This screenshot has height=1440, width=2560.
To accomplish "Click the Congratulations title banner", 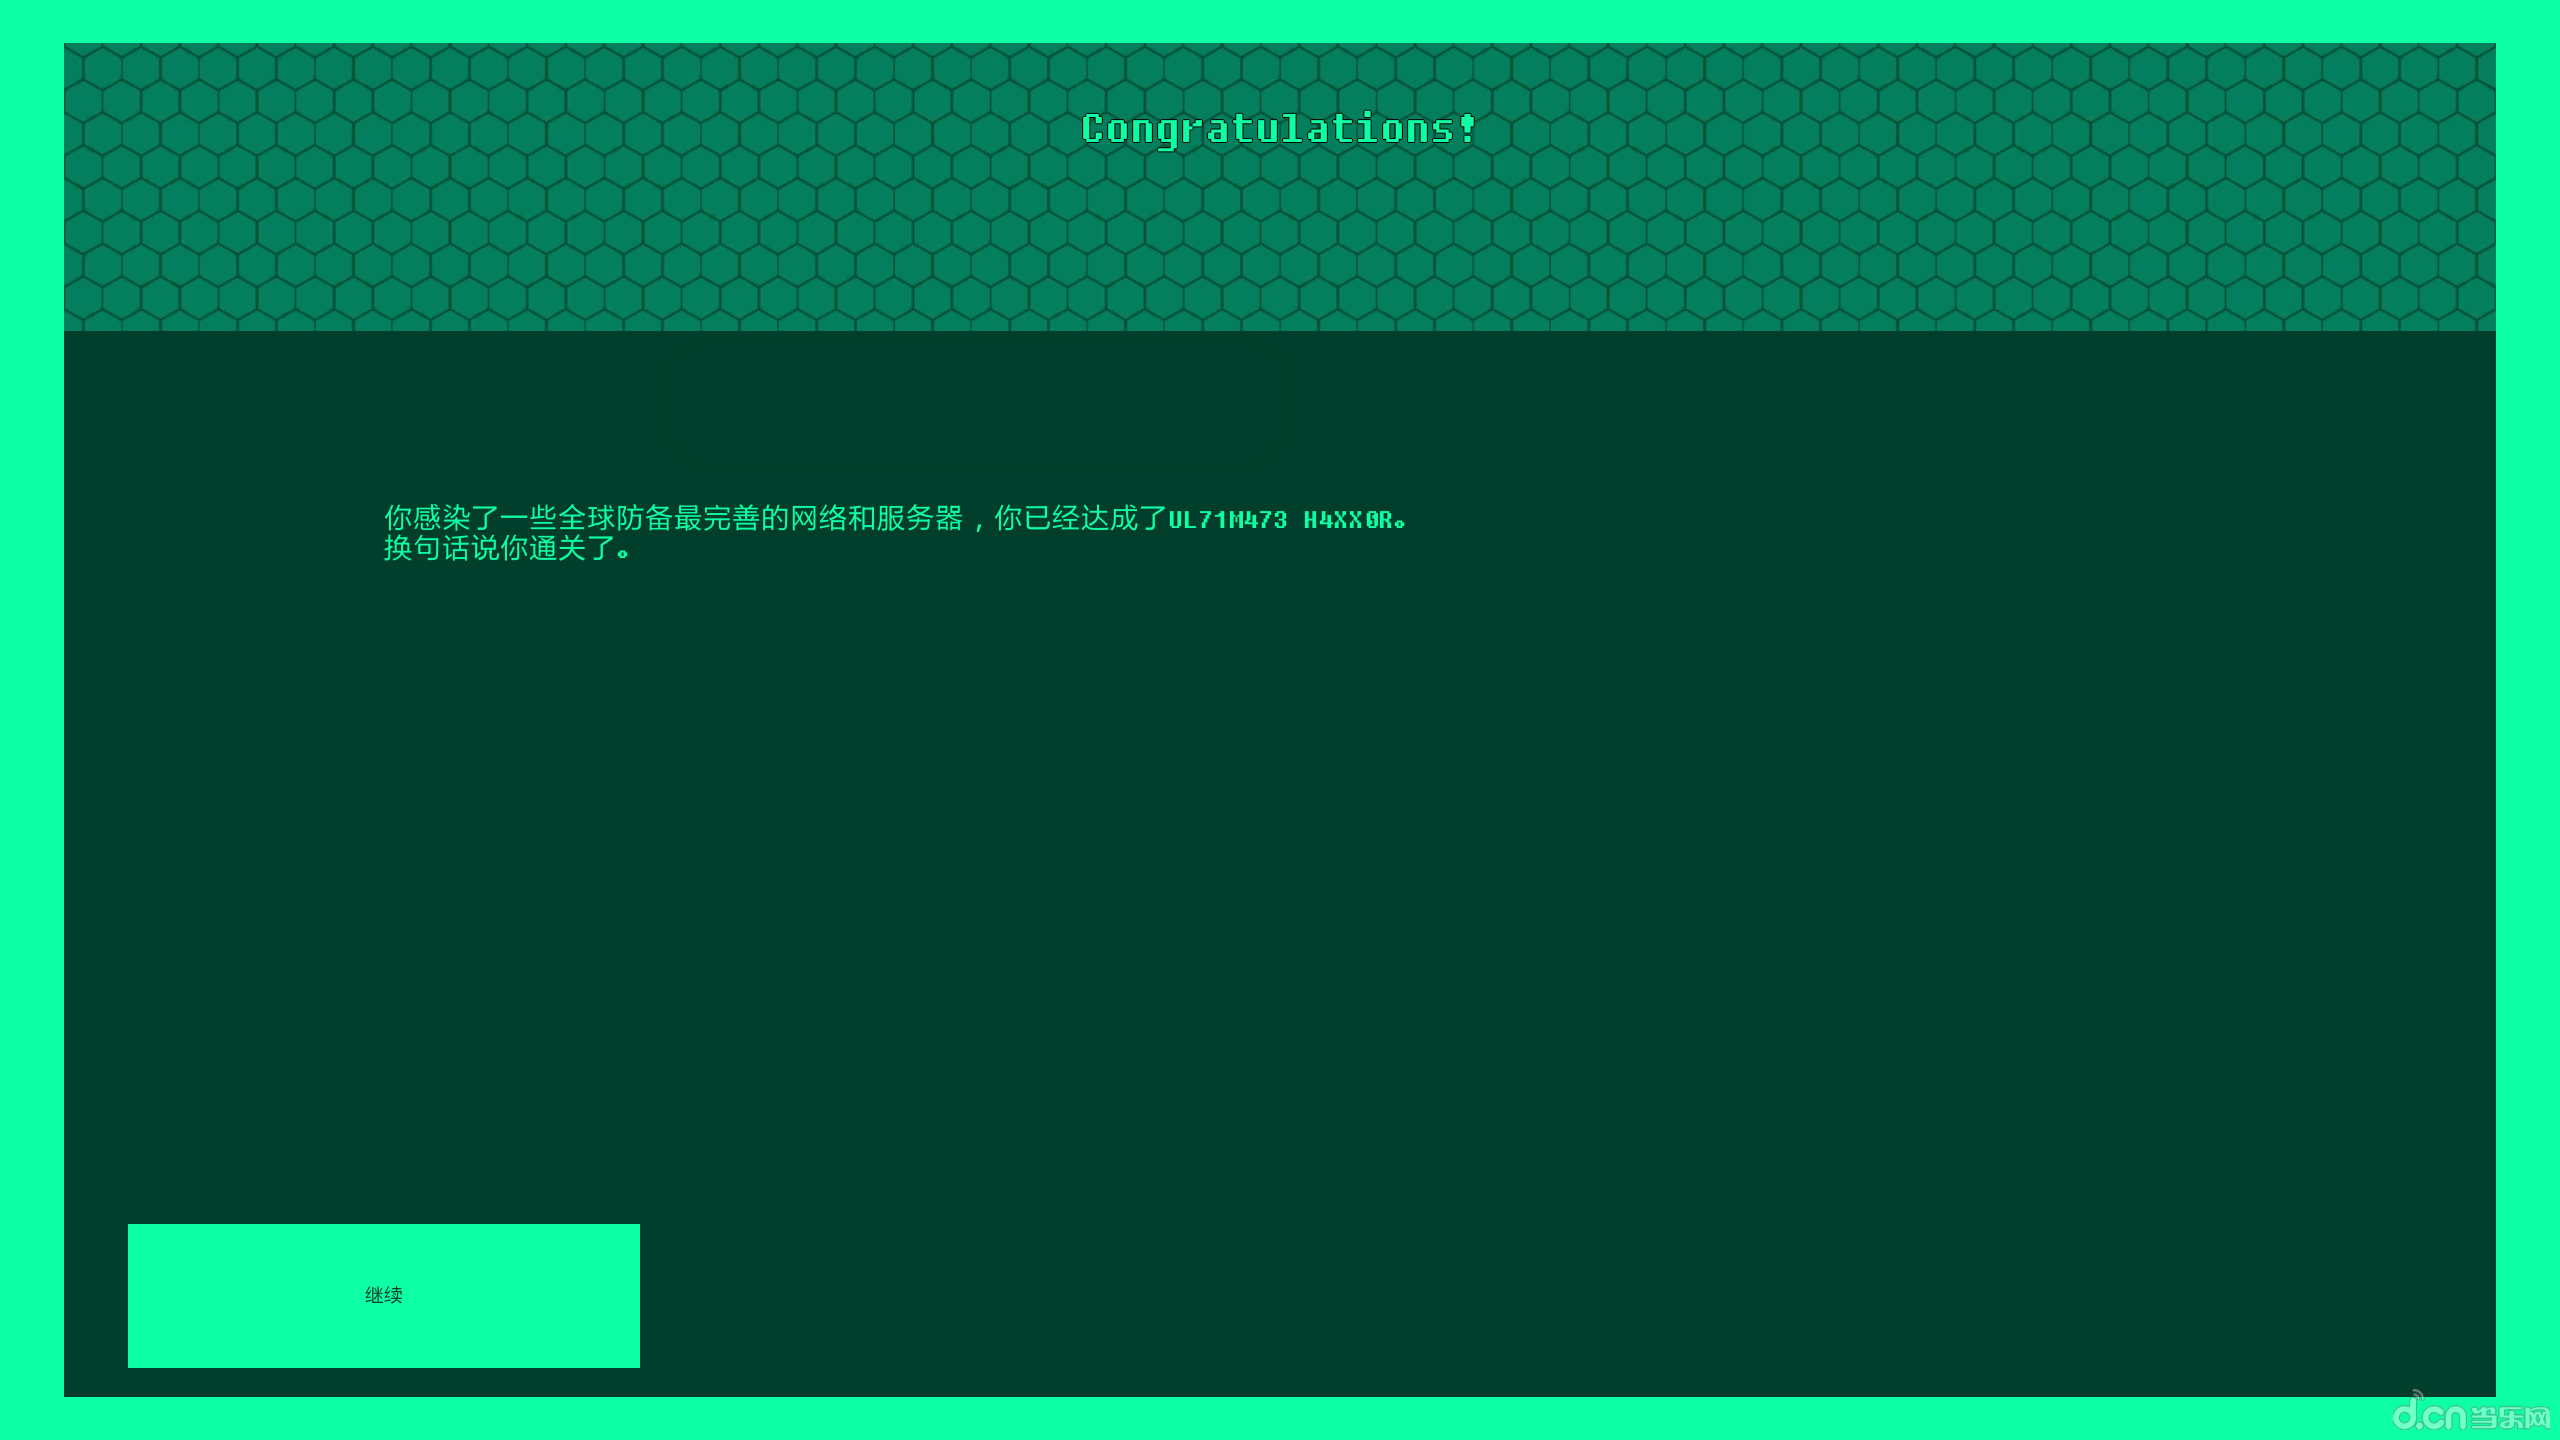I will (1278, 127).
